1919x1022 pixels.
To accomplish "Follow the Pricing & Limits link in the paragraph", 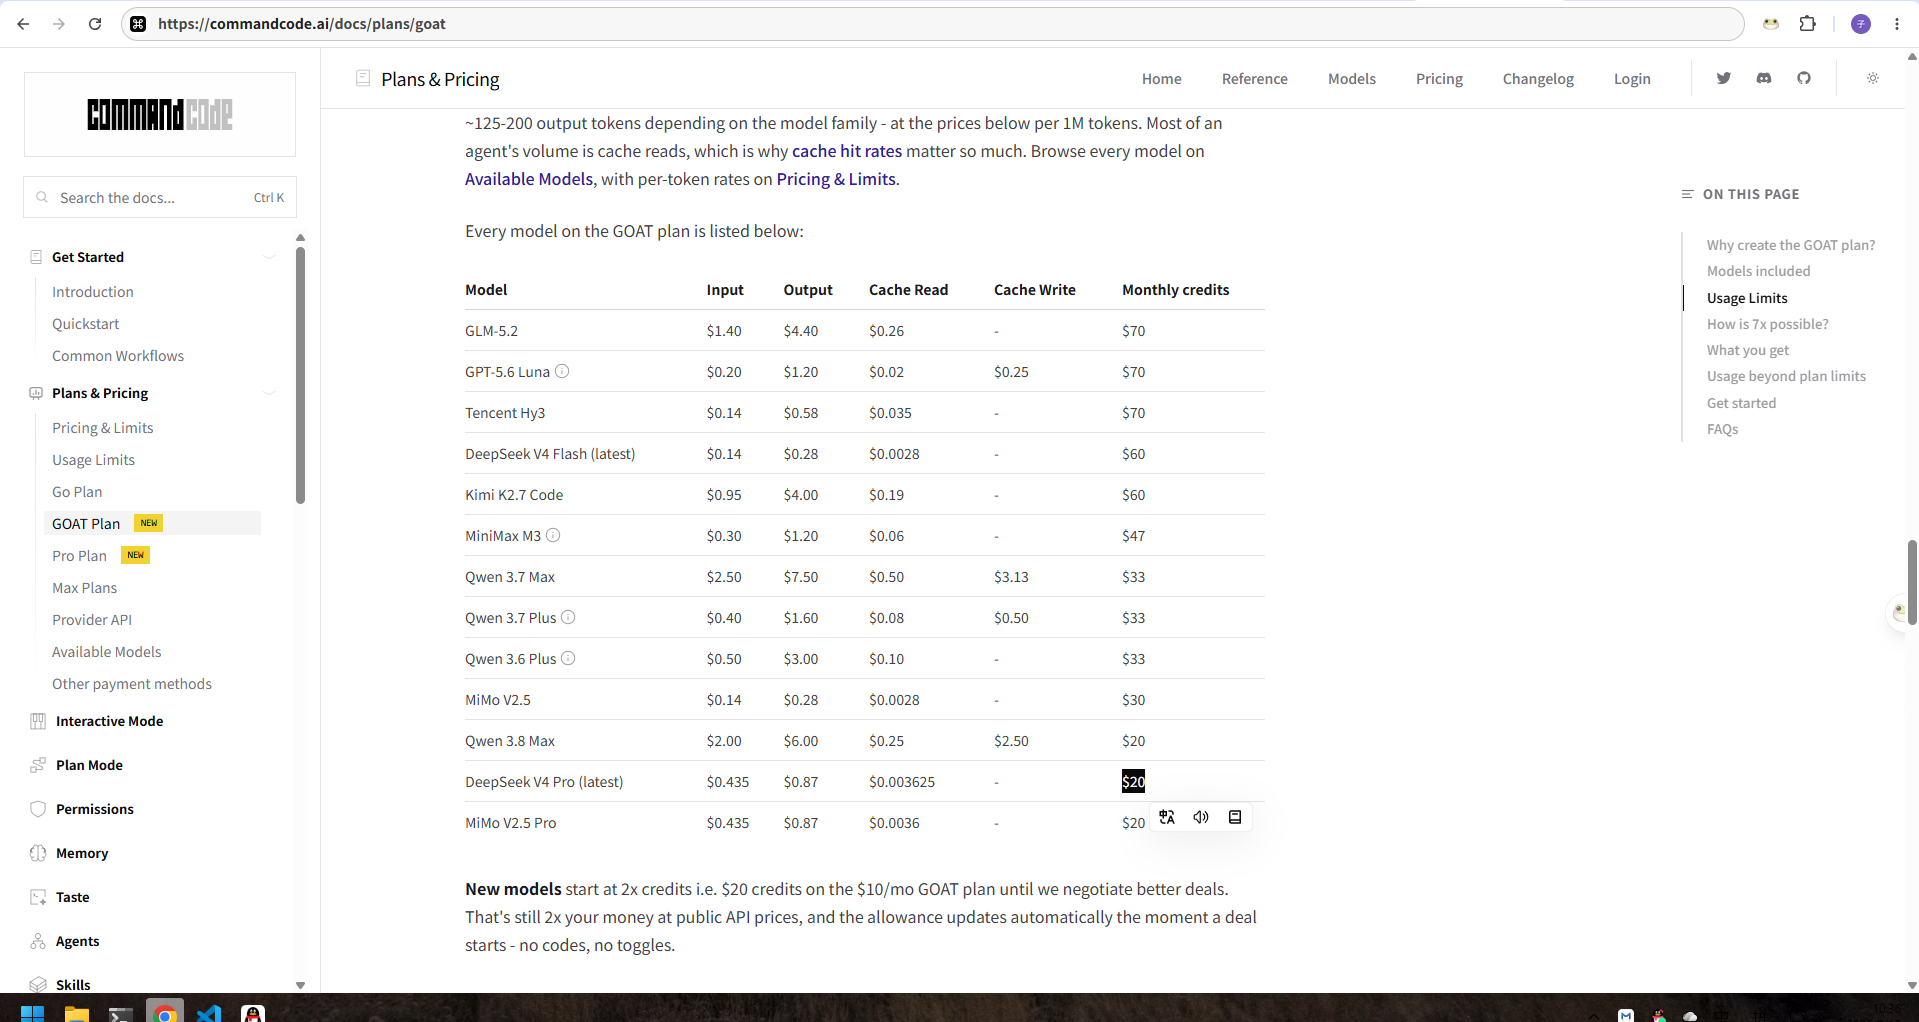I will pos(836,179).
